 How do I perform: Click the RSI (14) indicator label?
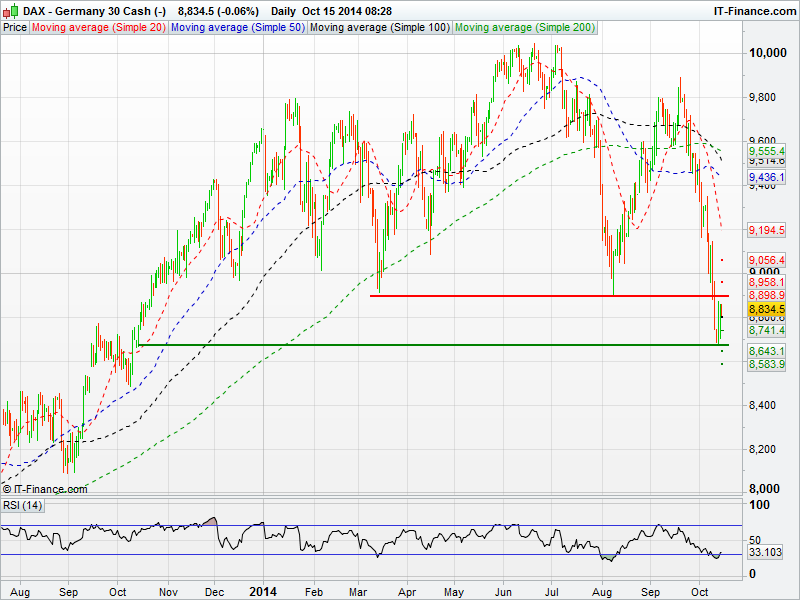point(22,506)
